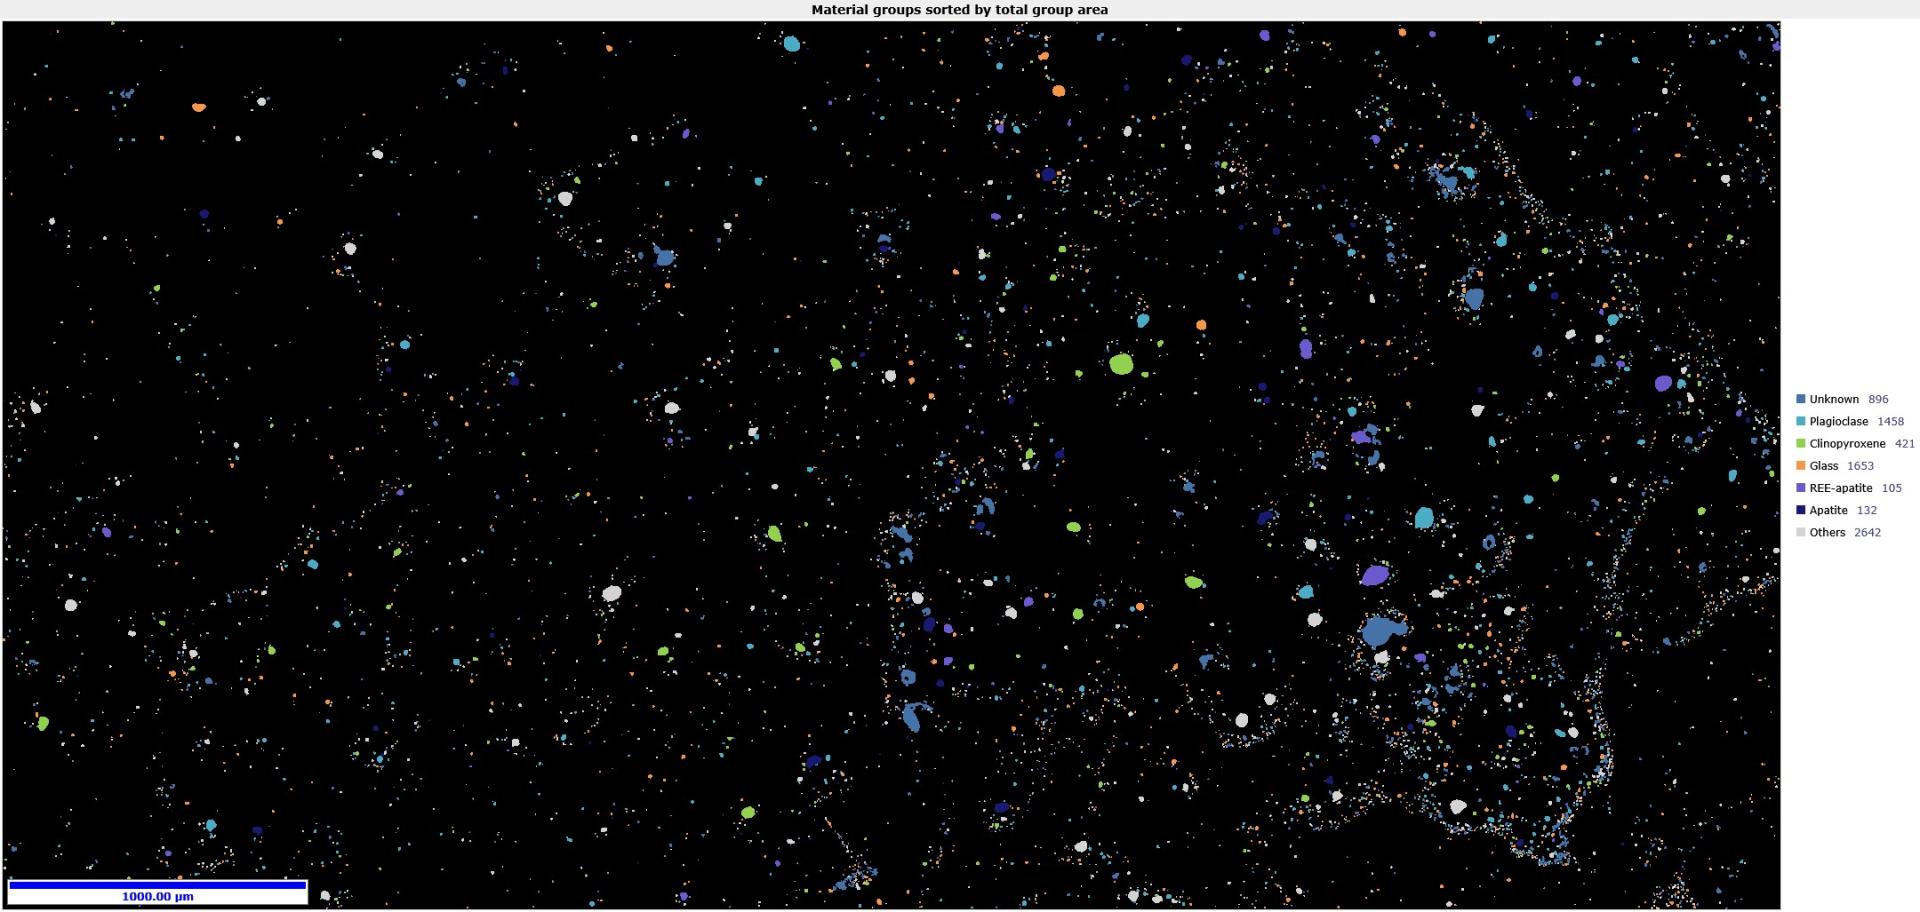Select the Apatite legend label text
This screenshot has width=1920, height=912.
pos(1828,510)
